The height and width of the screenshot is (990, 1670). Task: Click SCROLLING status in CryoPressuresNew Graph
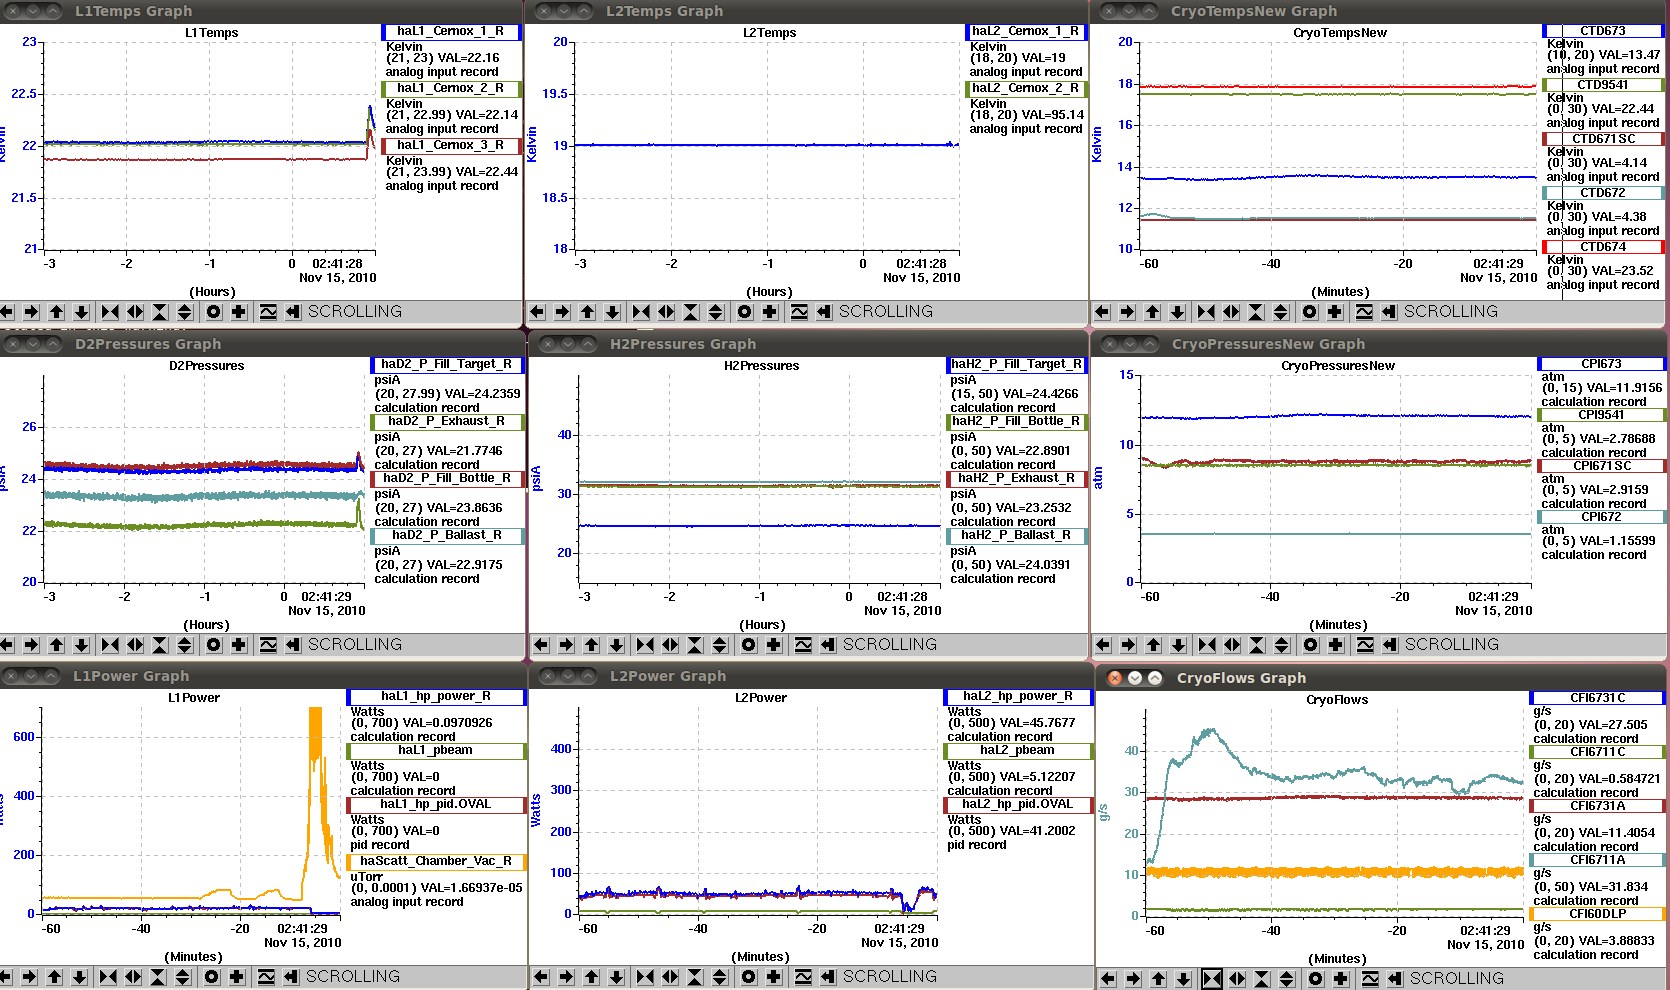point(1452,645)
